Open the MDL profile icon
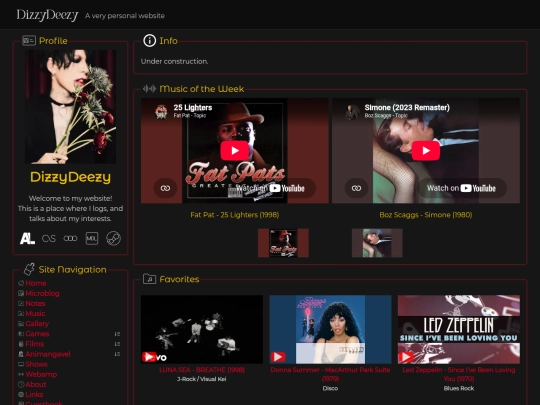 point(92,238)
